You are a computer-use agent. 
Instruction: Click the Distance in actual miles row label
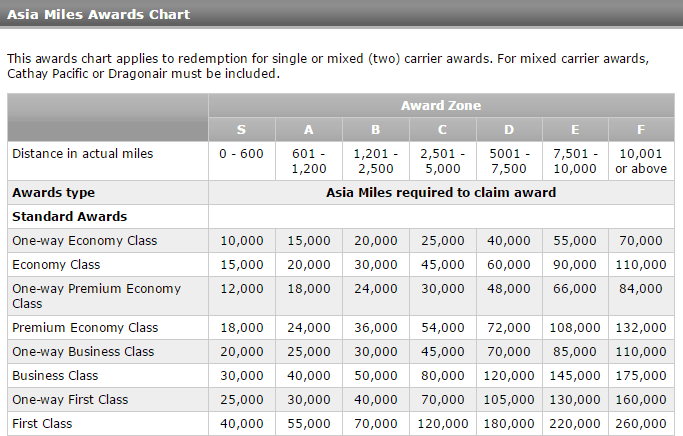point(83,154)
